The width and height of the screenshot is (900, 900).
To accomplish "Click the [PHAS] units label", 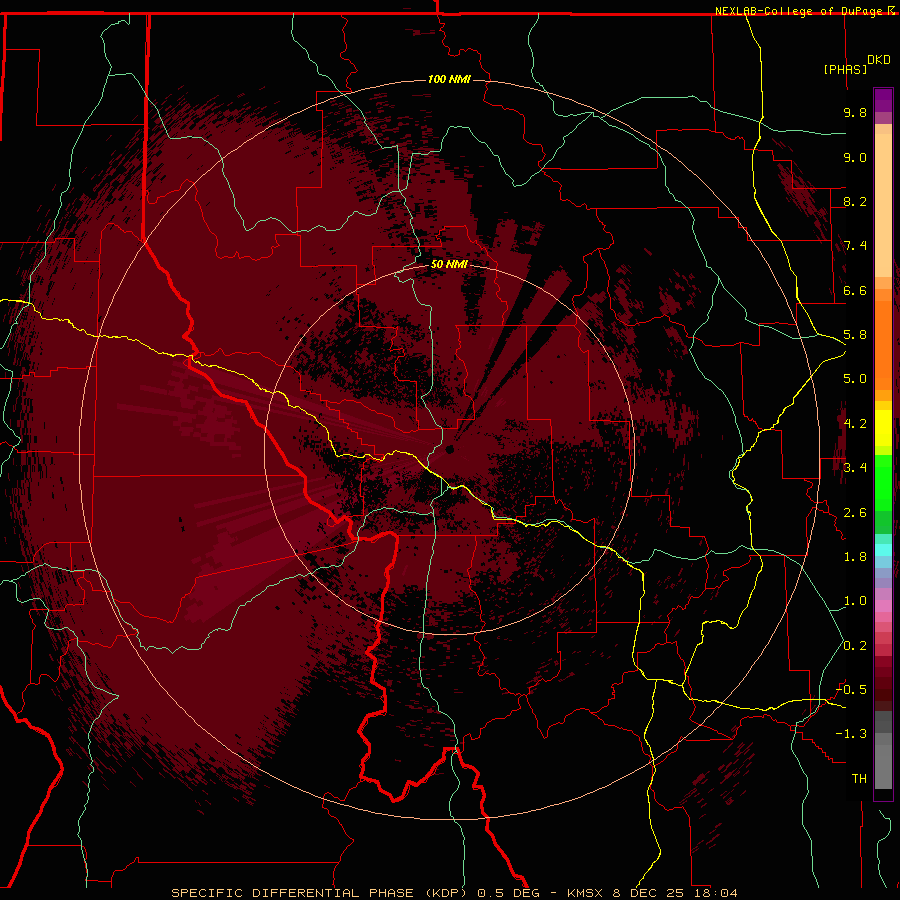I will coord(845,69).
